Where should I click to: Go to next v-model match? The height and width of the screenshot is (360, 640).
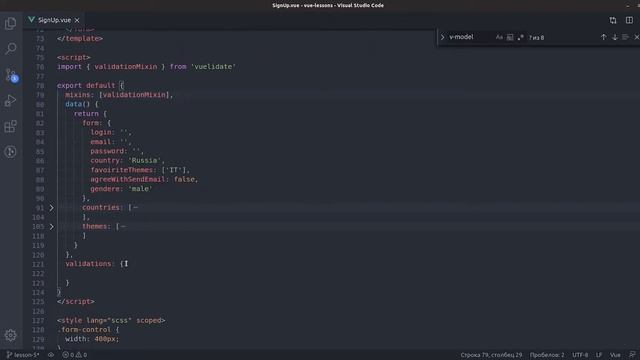614,37
